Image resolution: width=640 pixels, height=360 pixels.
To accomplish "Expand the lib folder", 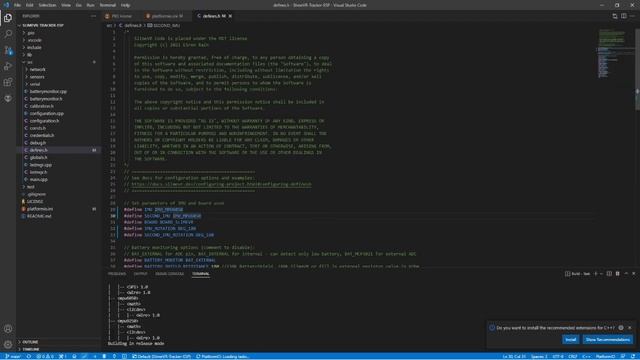I will [29, 55].
